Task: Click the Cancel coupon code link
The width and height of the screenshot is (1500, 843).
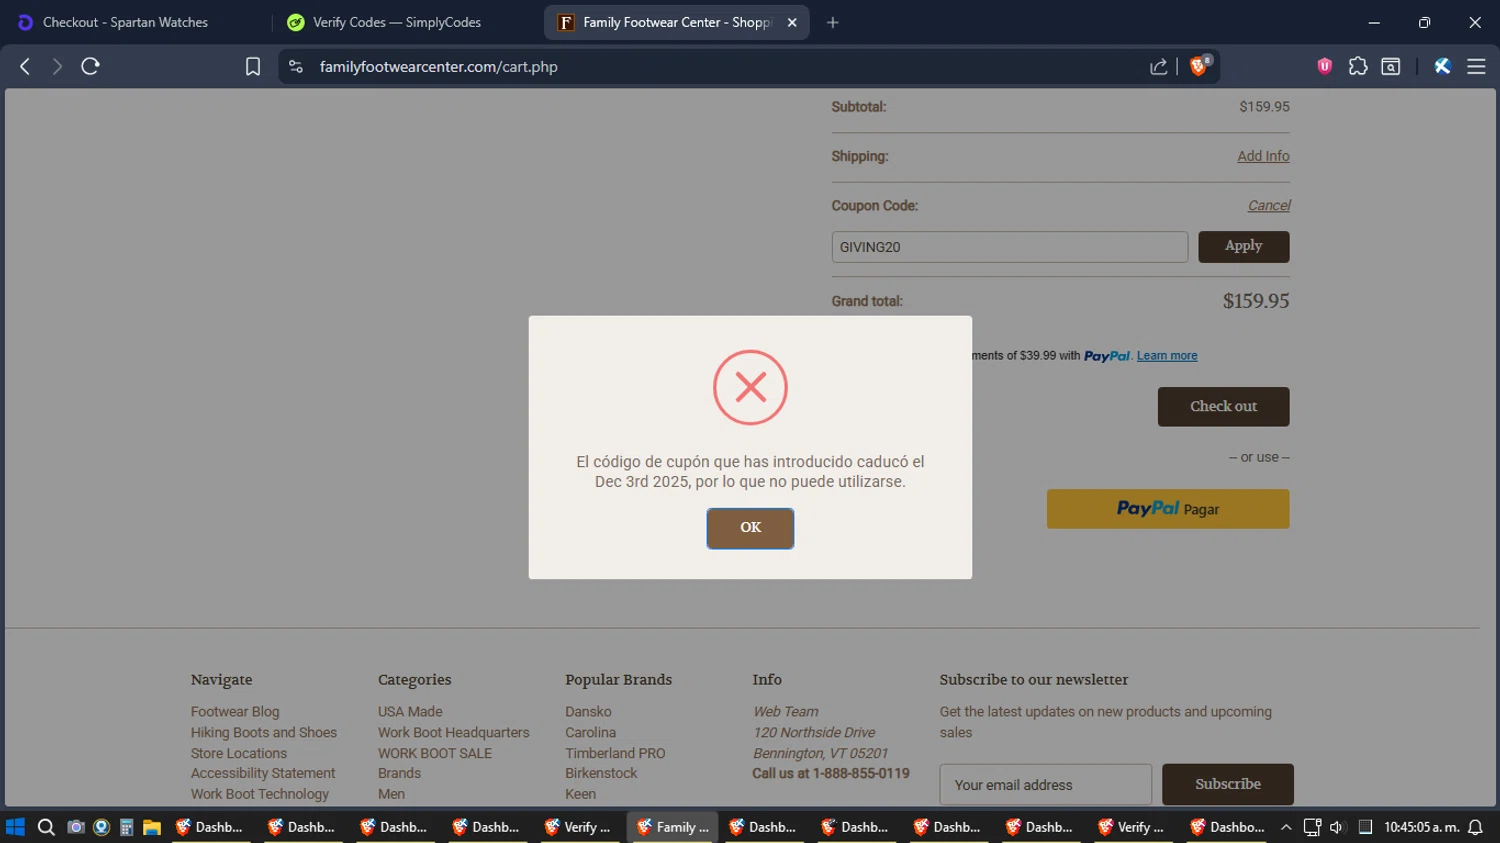Action: point(1269,205)
